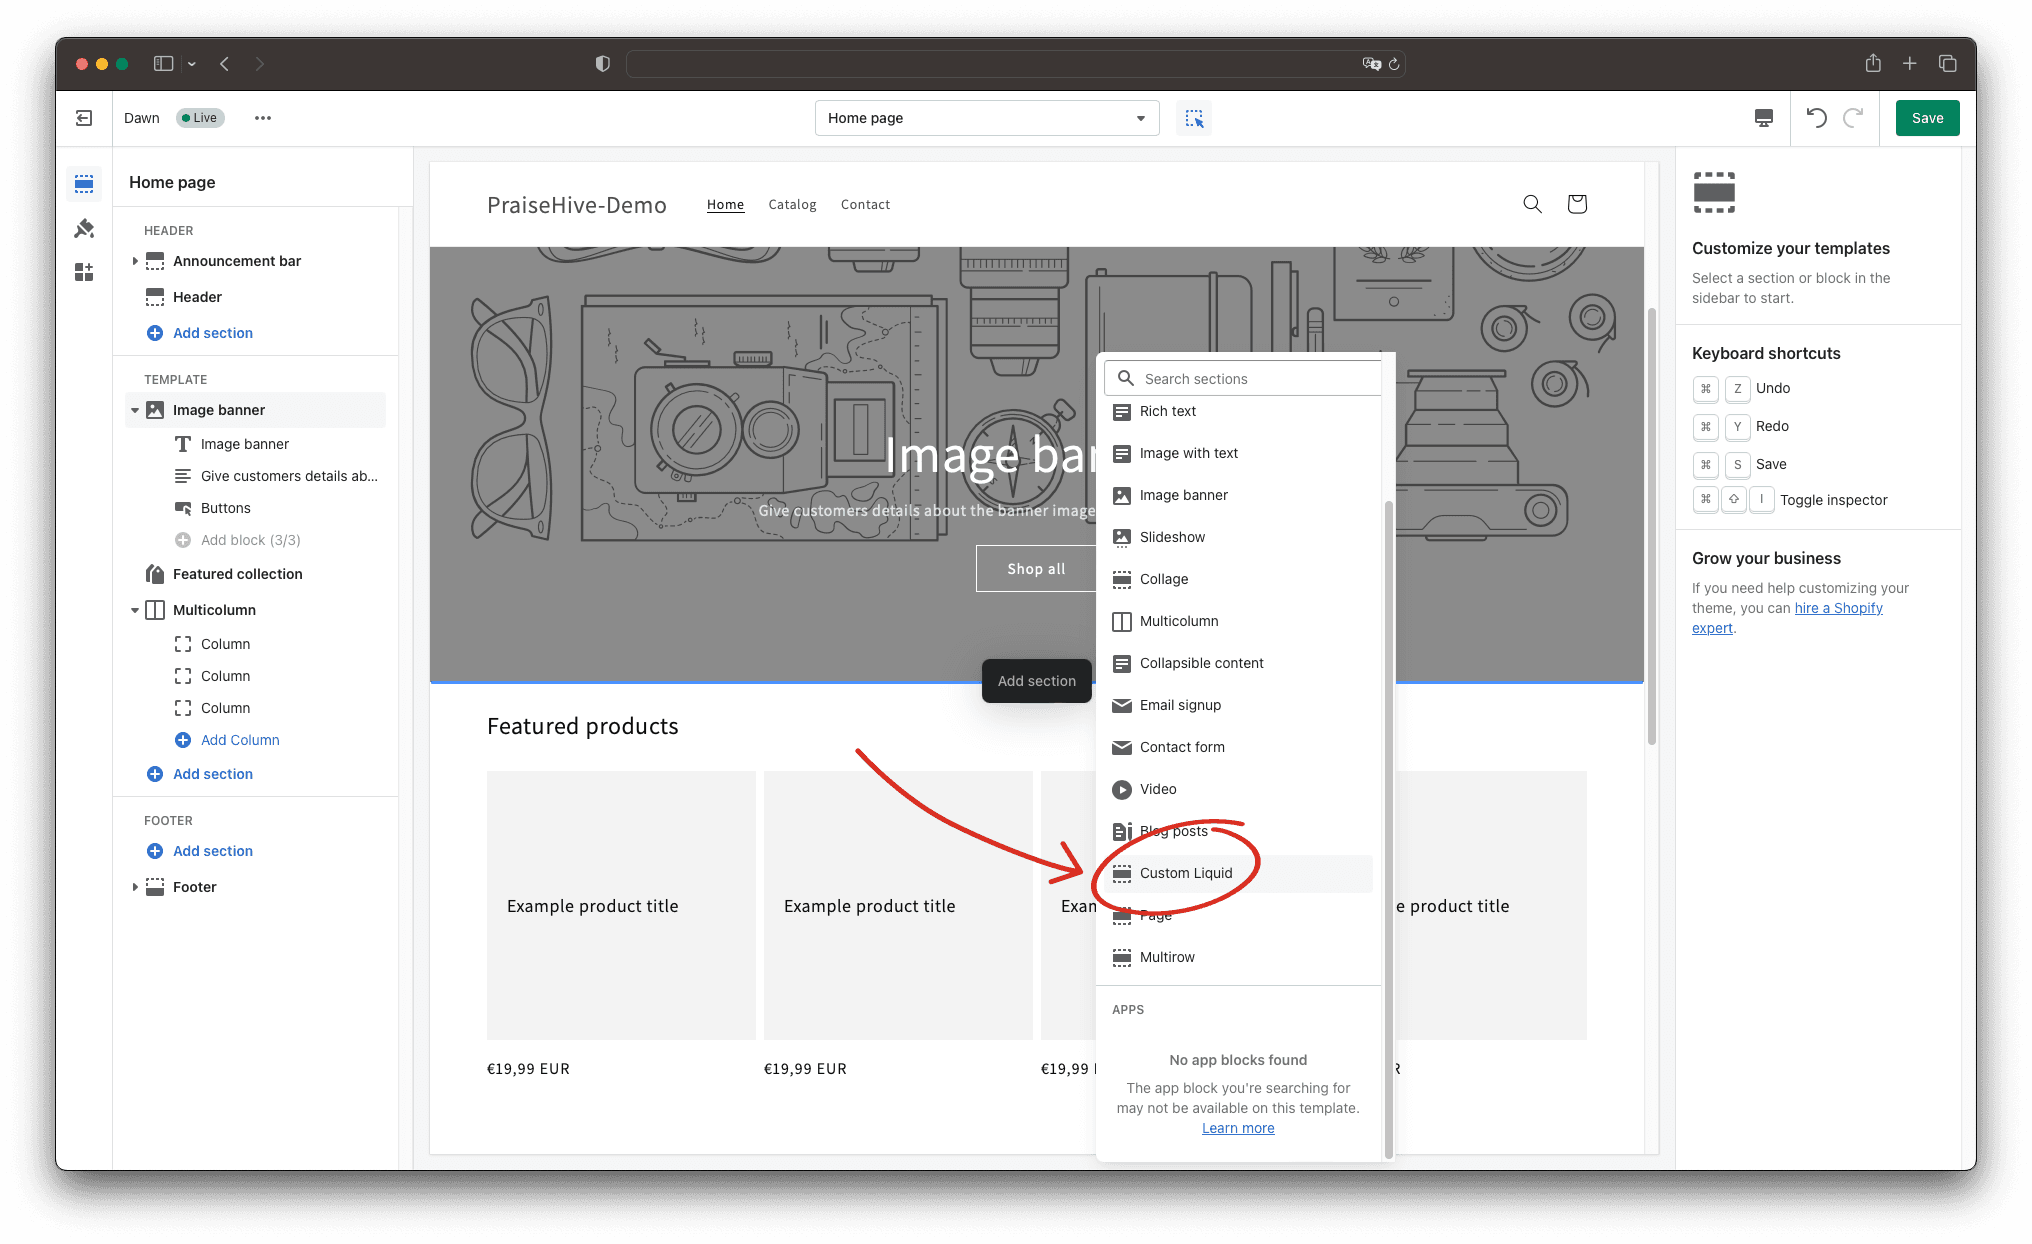
Task: Expand the Footer section
Action: pos(135,887)
